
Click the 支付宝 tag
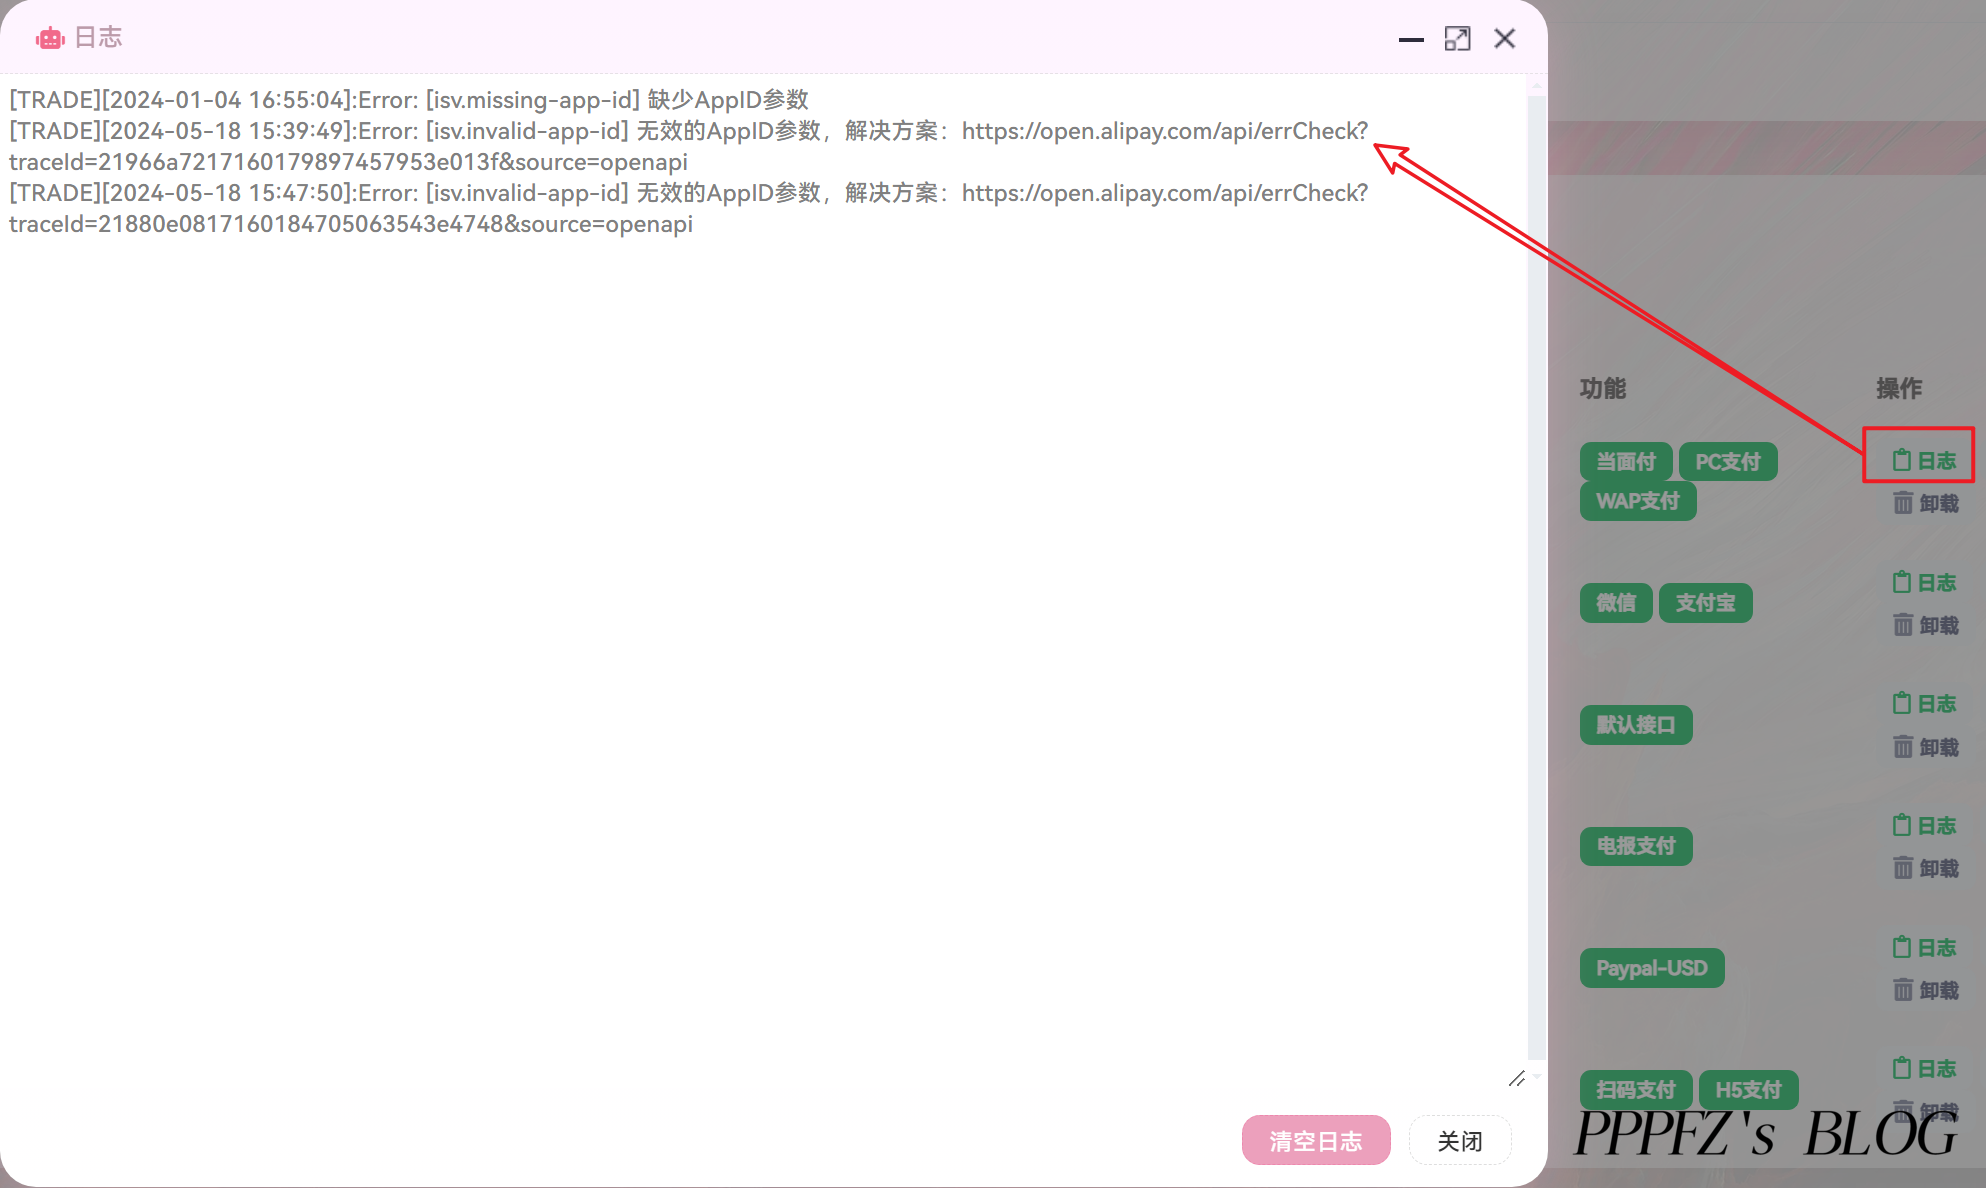[x=1706, y=603]
